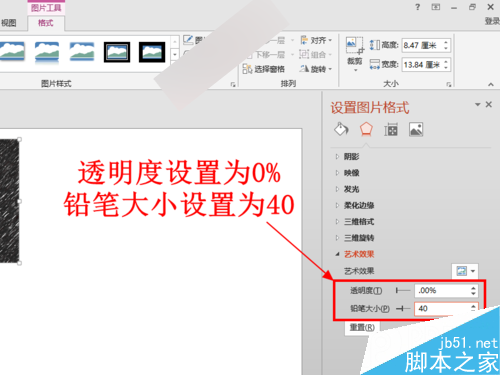Open the Fill & Line paint bucket tab

tap(341, 129)
